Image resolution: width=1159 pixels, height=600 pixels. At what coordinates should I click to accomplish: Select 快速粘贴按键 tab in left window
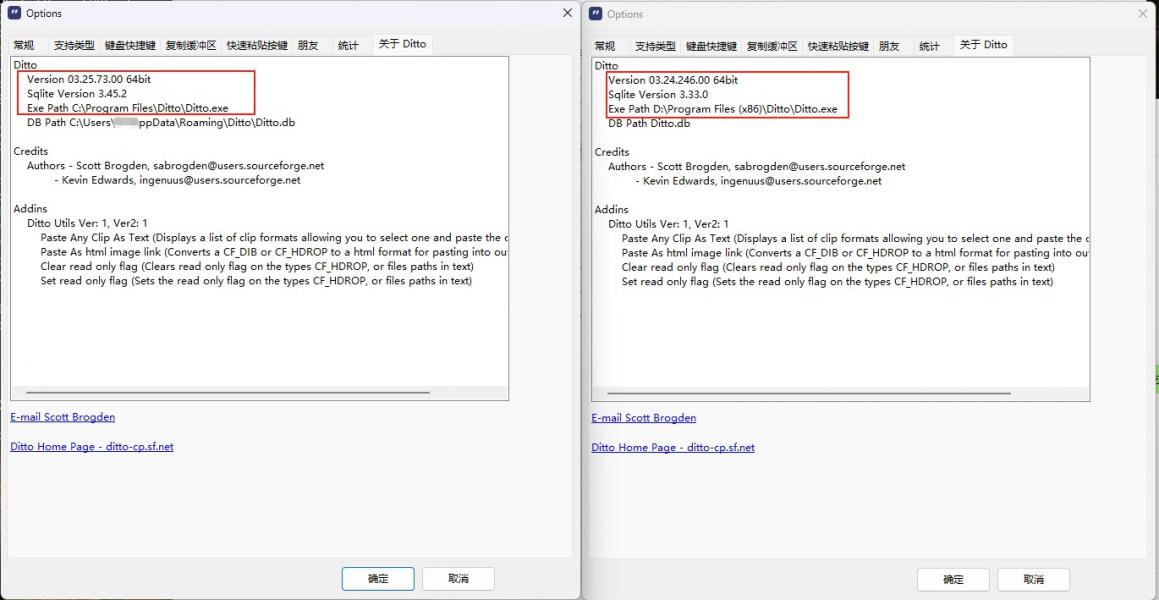(x=256, y=46)
